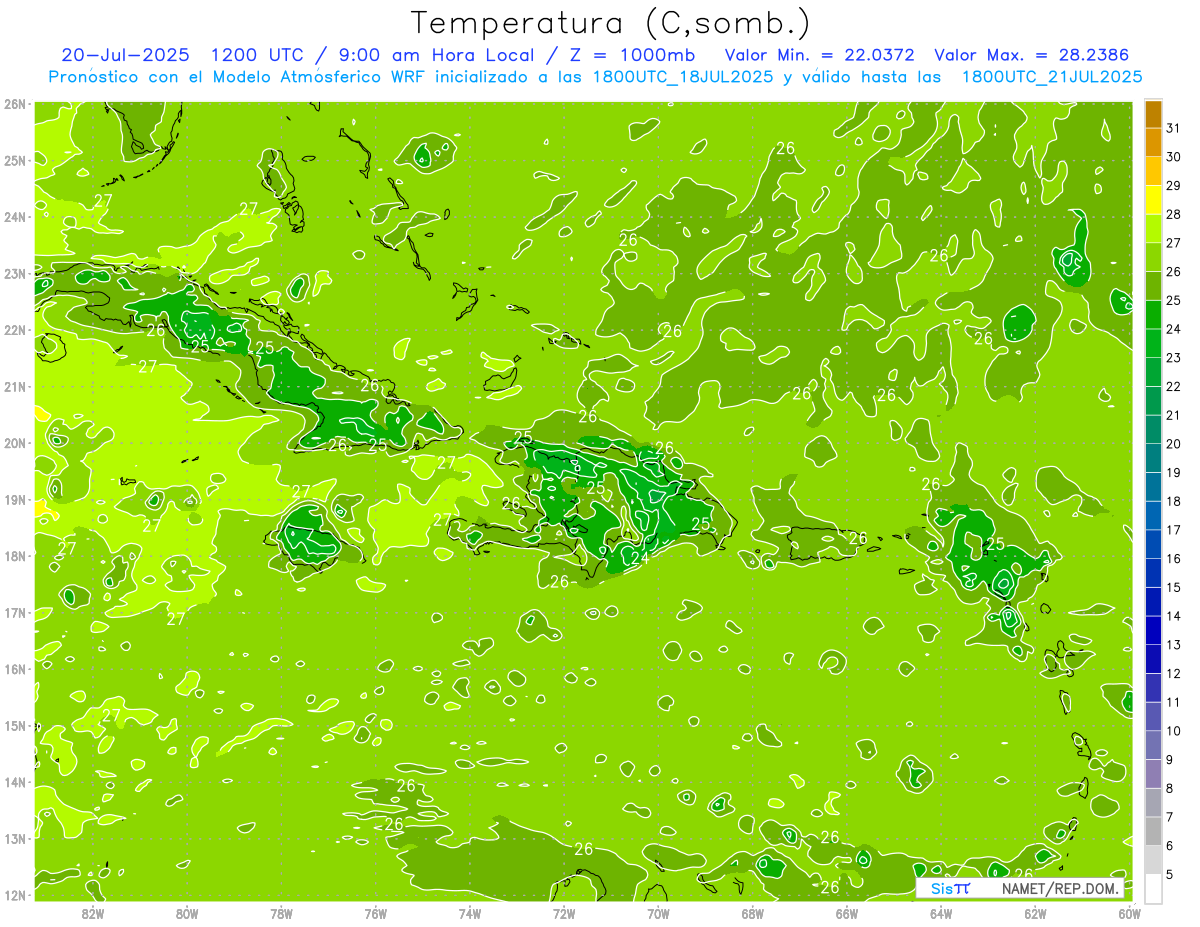Viewport: 1200px width, 927px height.
Task: Click gray legend swatch between 6 and 7
Action: click(x=1153, y=831)
